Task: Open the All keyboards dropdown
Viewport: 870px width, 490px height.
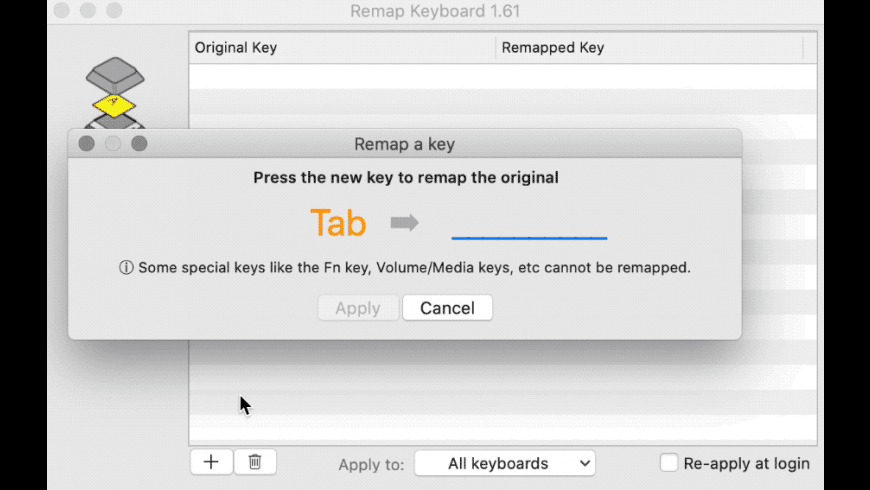Action: 505,463
